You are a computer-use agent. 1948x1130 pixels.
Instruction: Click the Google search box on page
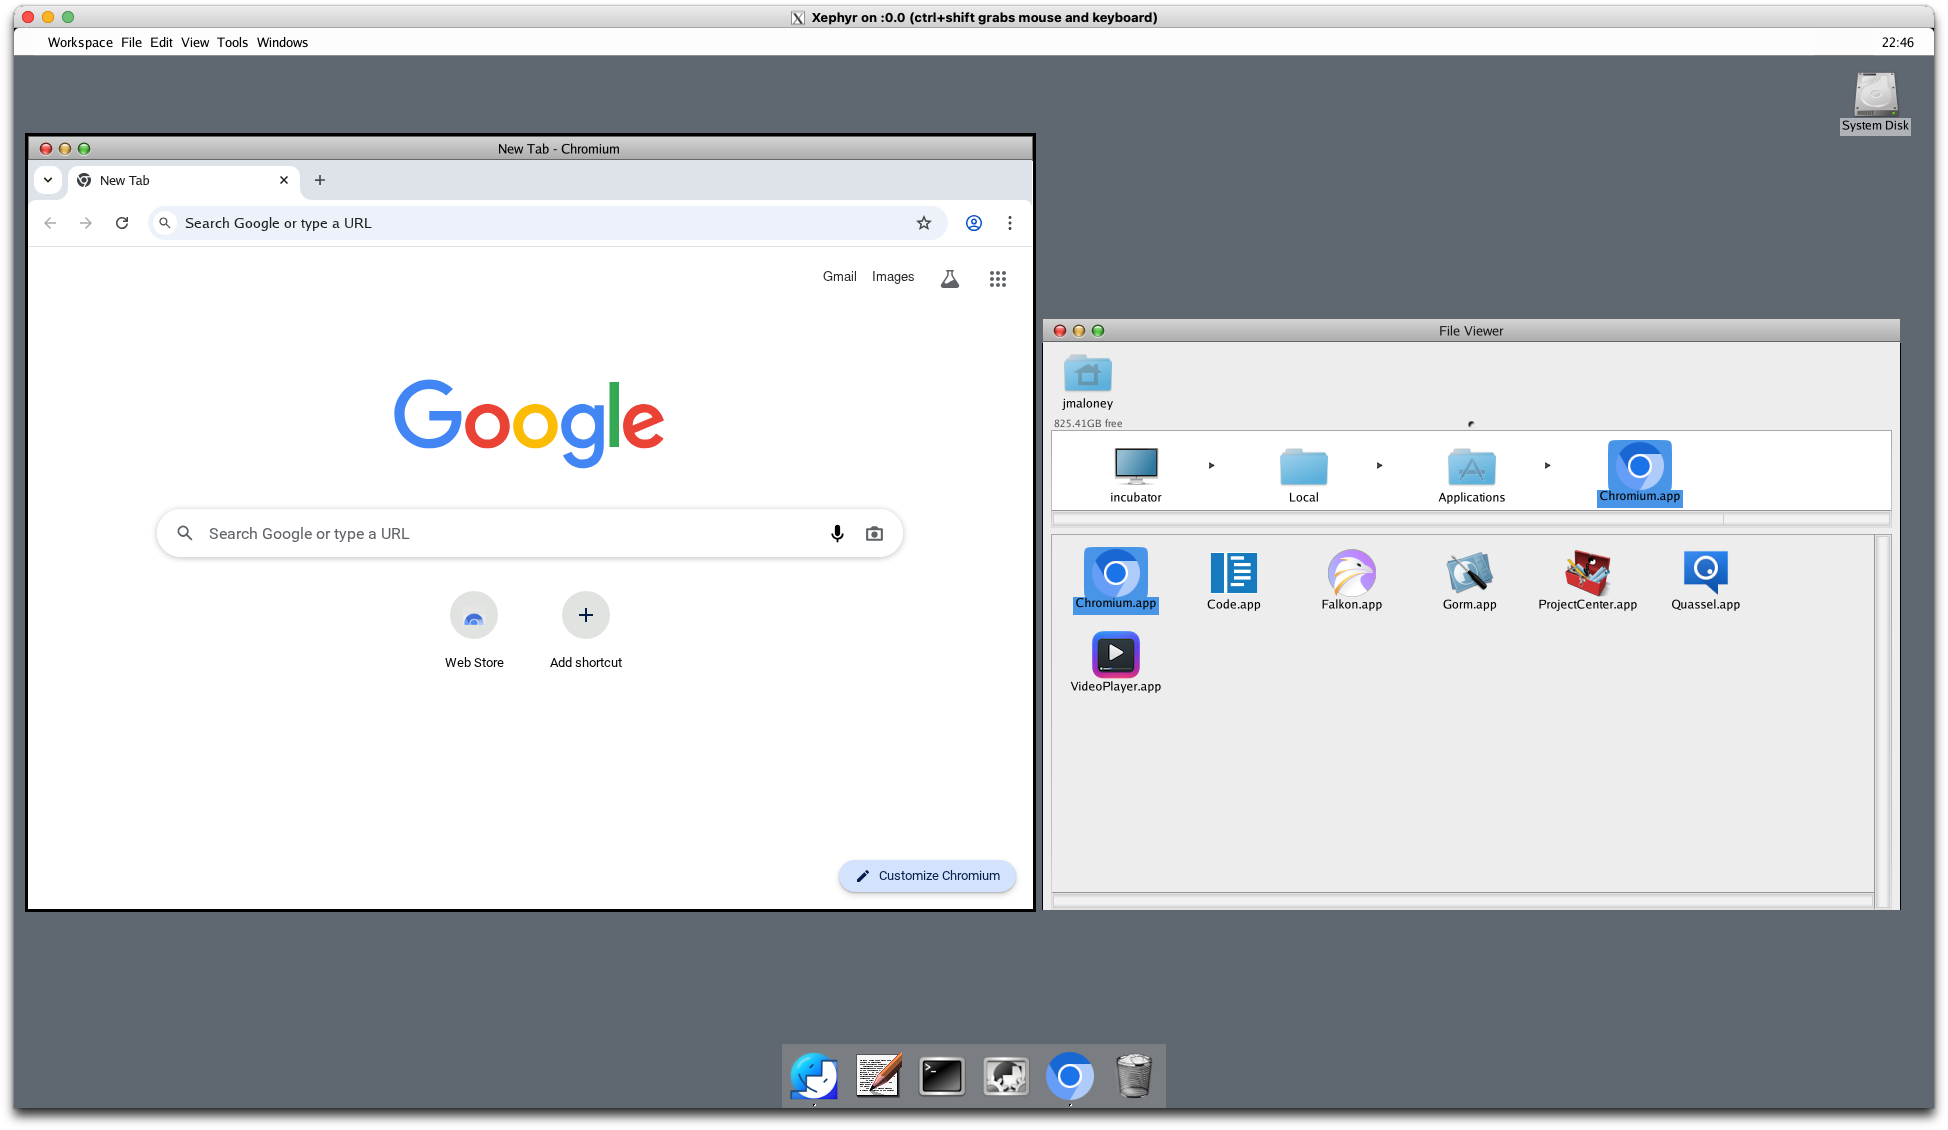click(500, 534)
